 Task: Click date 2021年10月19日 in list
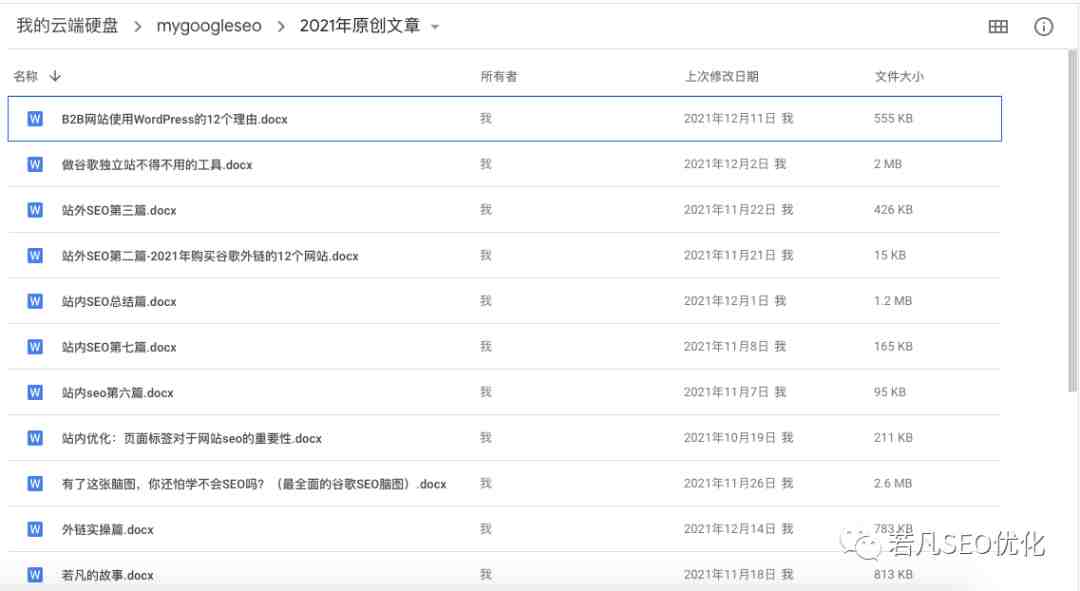click(729, 438)
